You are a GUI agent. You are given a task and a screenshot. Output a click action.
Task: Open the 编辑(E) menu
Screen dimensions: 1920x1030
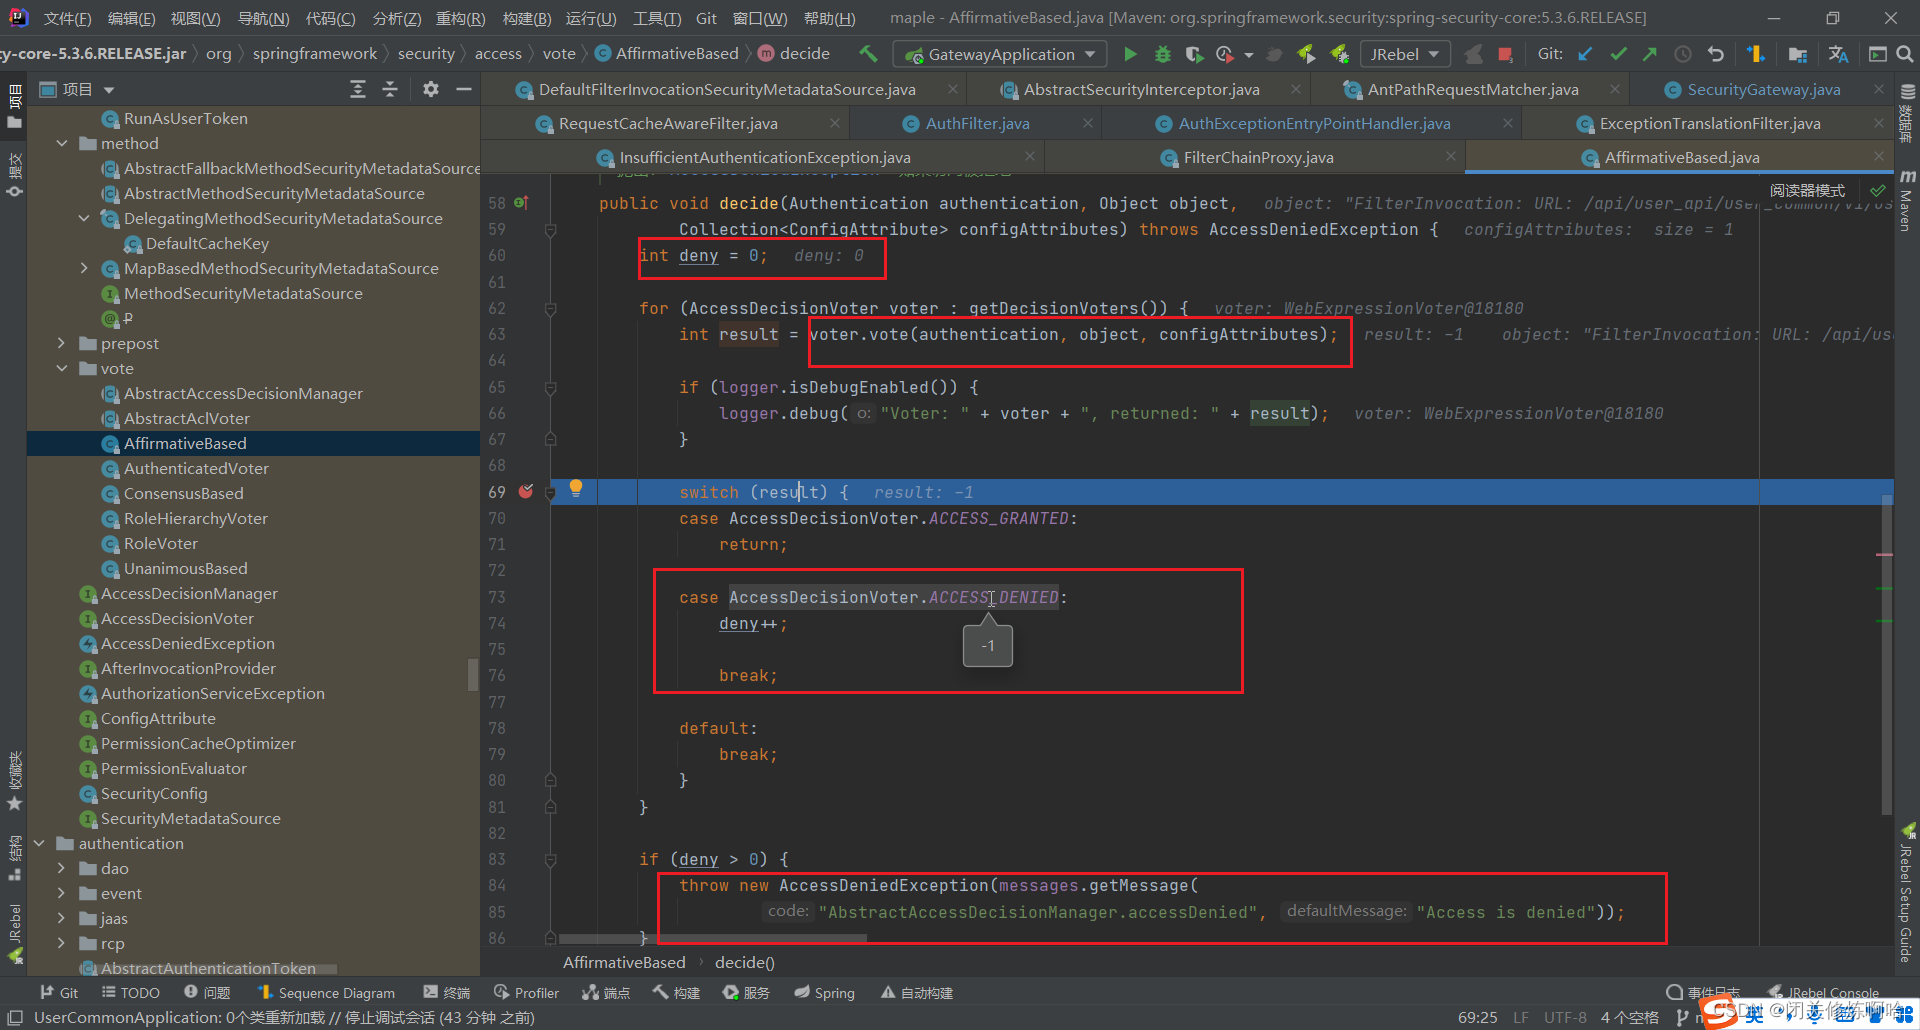[x=131, y=18]
